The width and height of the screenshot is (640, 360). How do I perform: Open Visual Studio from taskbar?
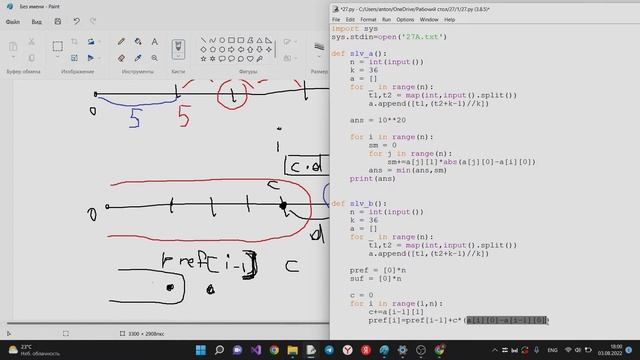[x=256, y=350]
